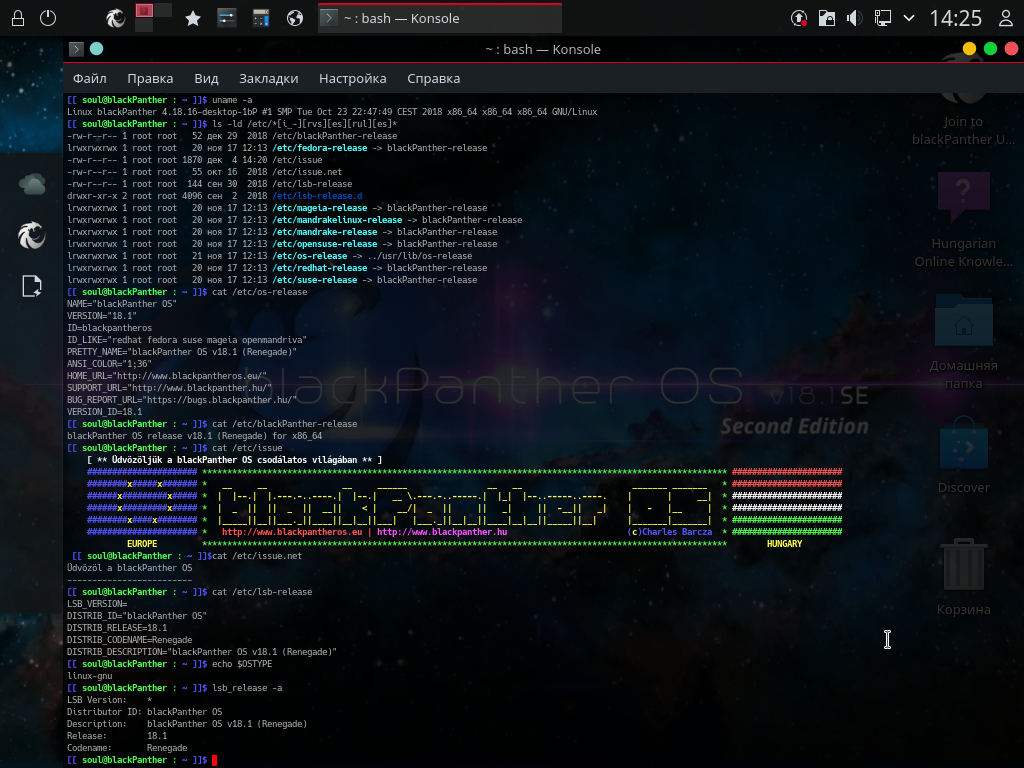Click the /etc/fedora-release symlink entry
Screen dimensions: 1024x768
(320, 148)
